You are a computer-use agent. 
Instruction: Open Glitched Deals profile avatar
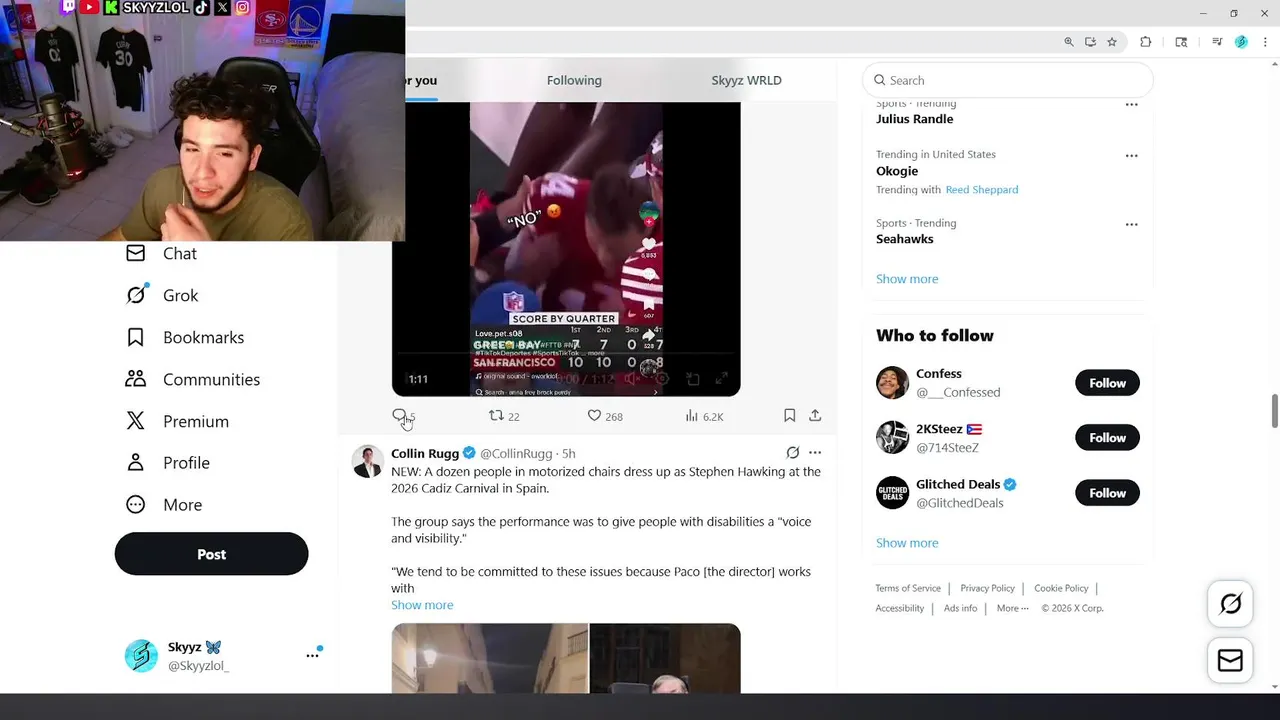coord(892,493)
